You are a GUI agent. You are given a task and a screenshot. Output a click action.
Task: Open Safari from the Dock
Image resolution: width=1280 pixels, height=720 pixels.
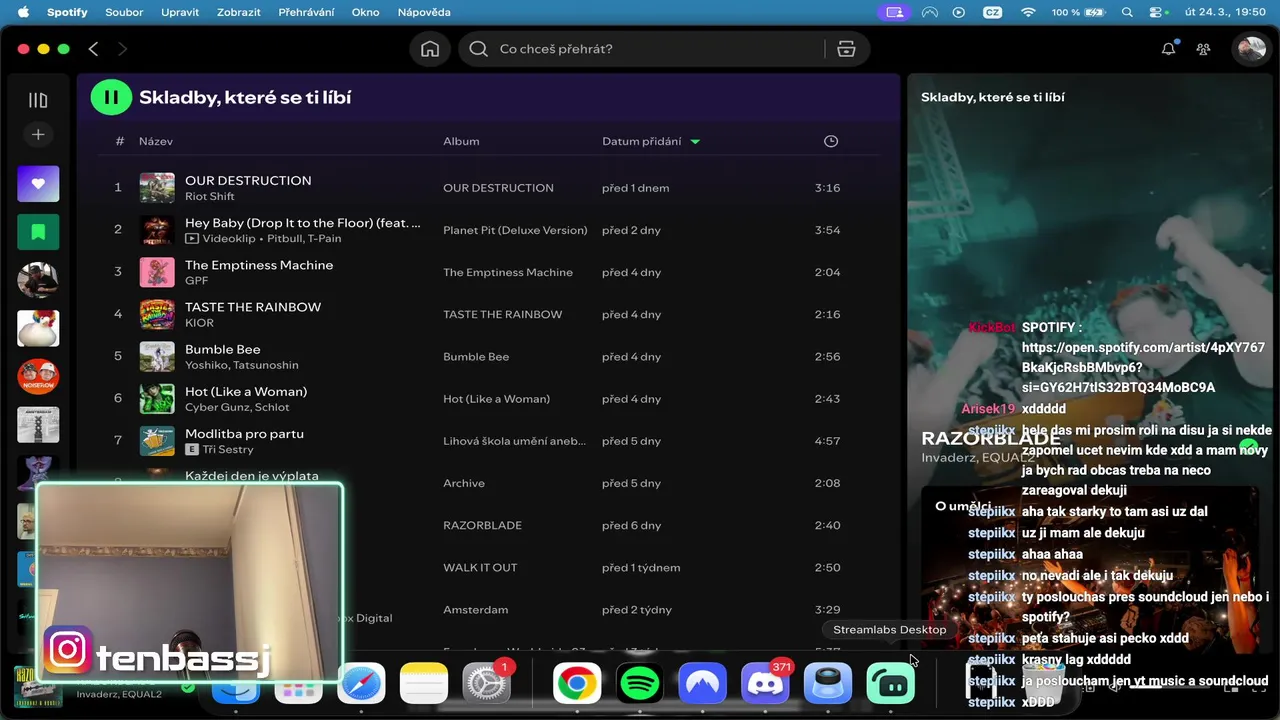click(361, 684)
